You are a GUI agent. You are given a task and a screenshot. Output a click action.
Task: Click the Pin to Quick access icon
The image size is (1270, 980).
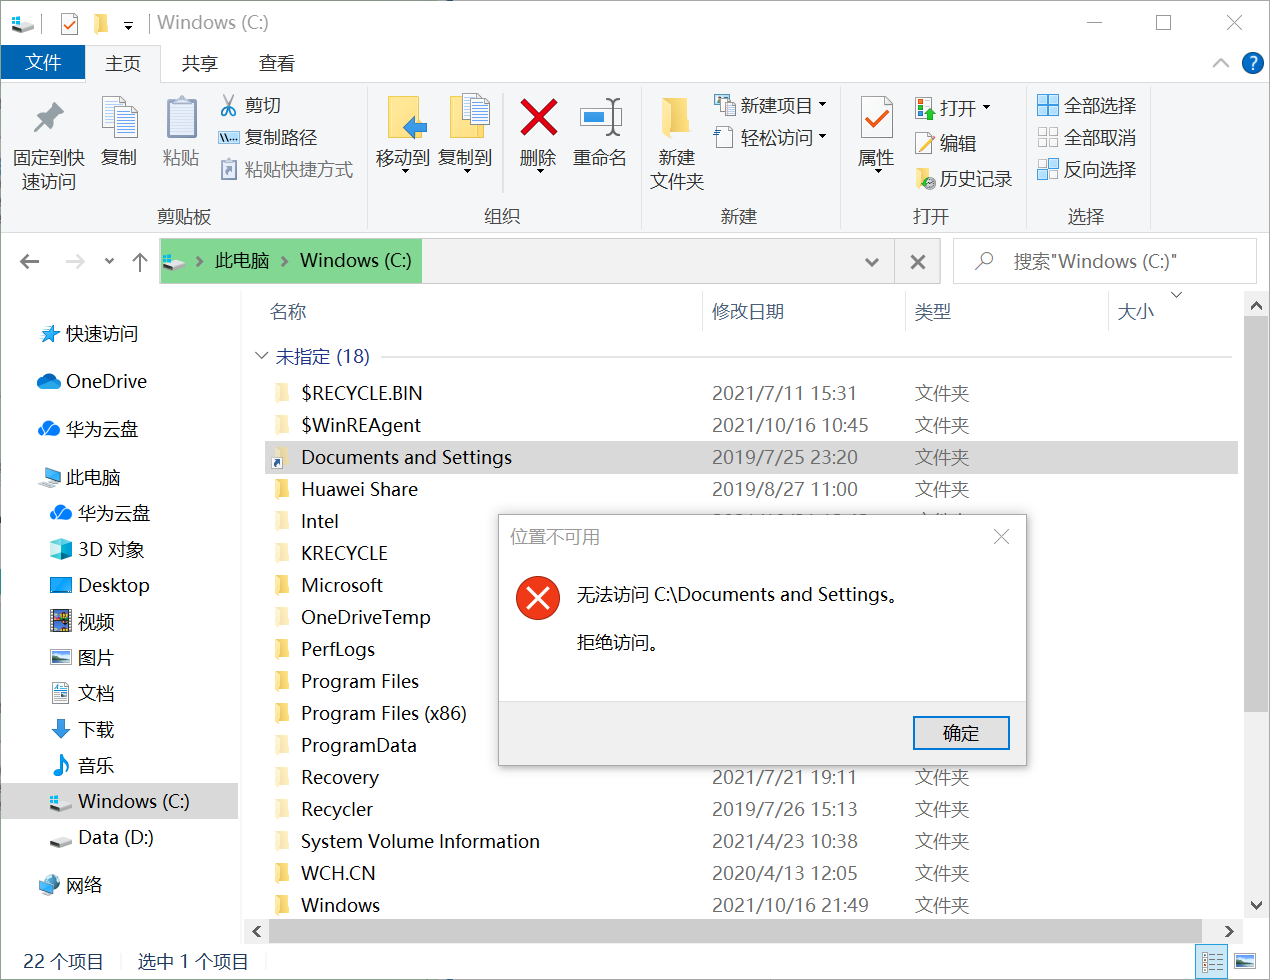tap(48, 118)
